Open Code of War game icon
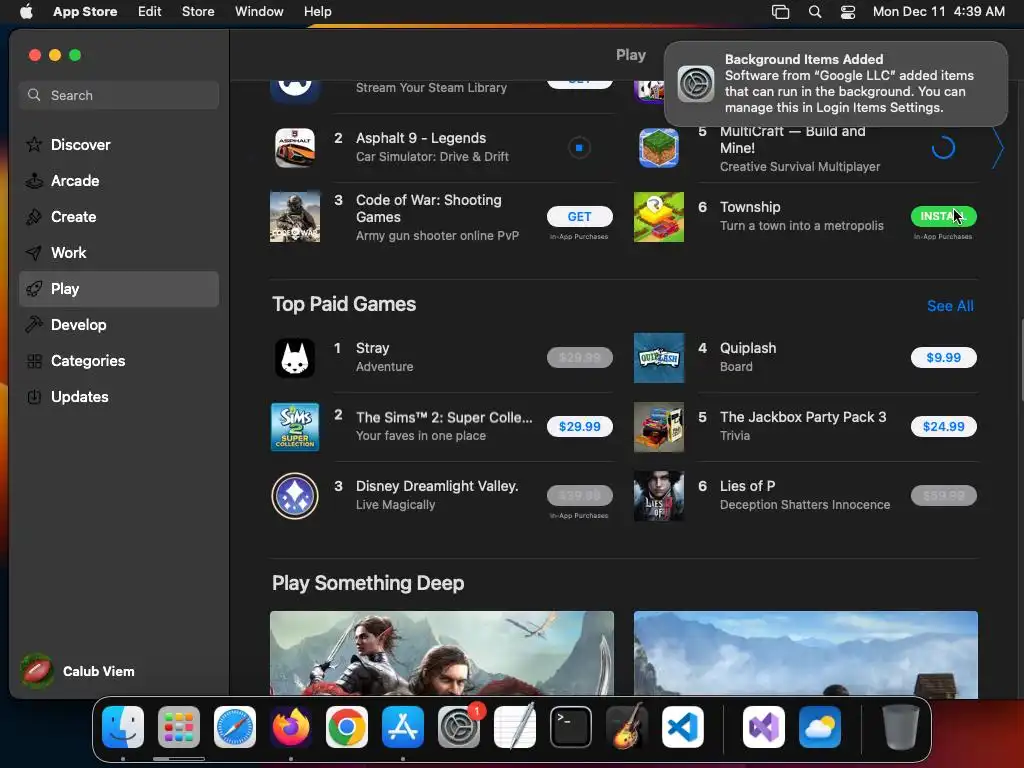This screenshot has width=1024, height=768. click(x=295, y=217)
